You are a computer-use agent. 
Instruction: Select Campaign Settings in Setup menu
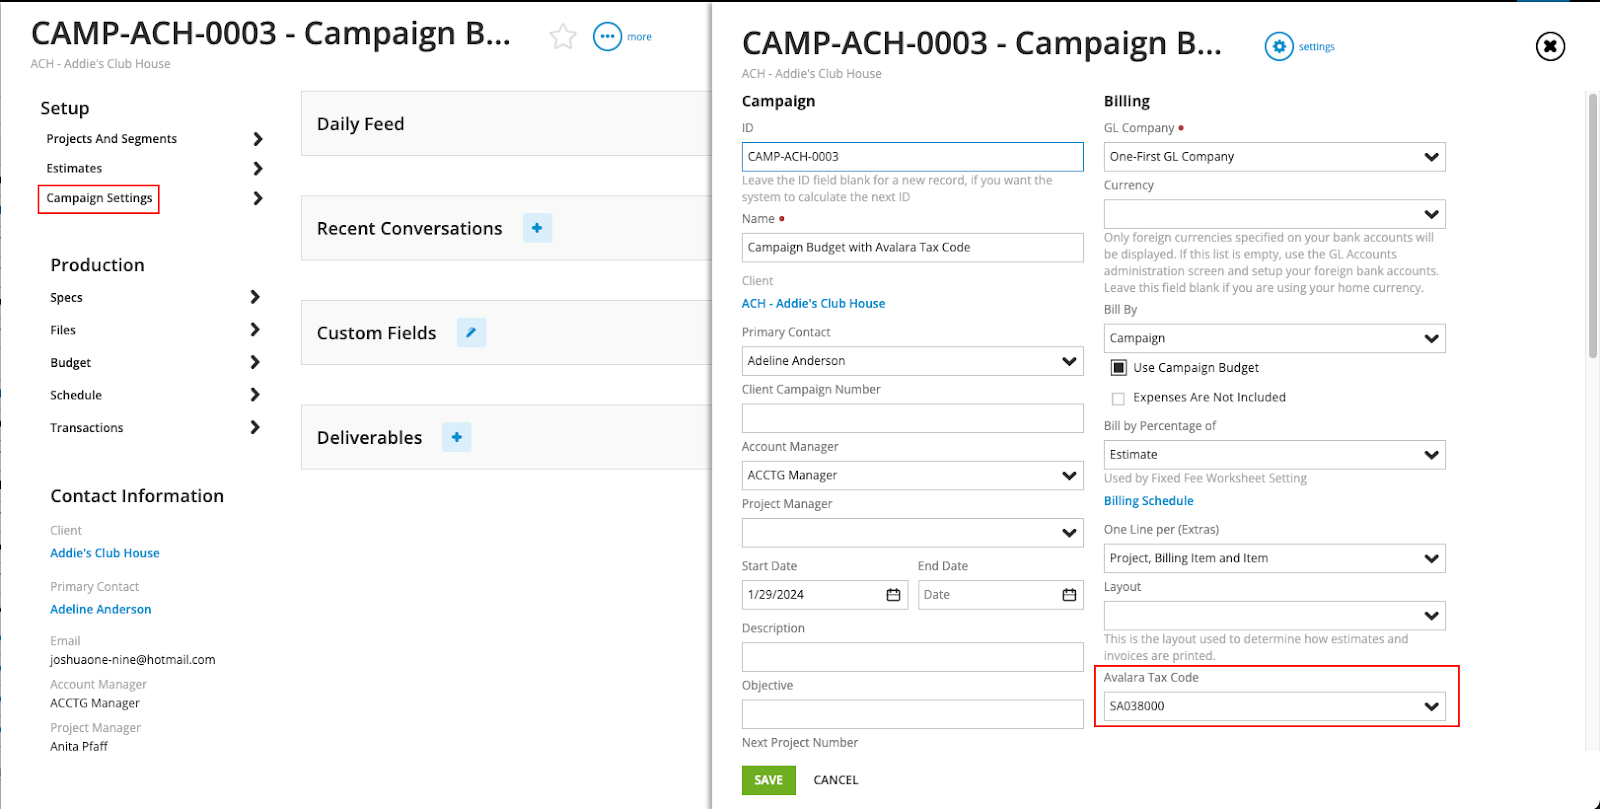click(99, 198)
